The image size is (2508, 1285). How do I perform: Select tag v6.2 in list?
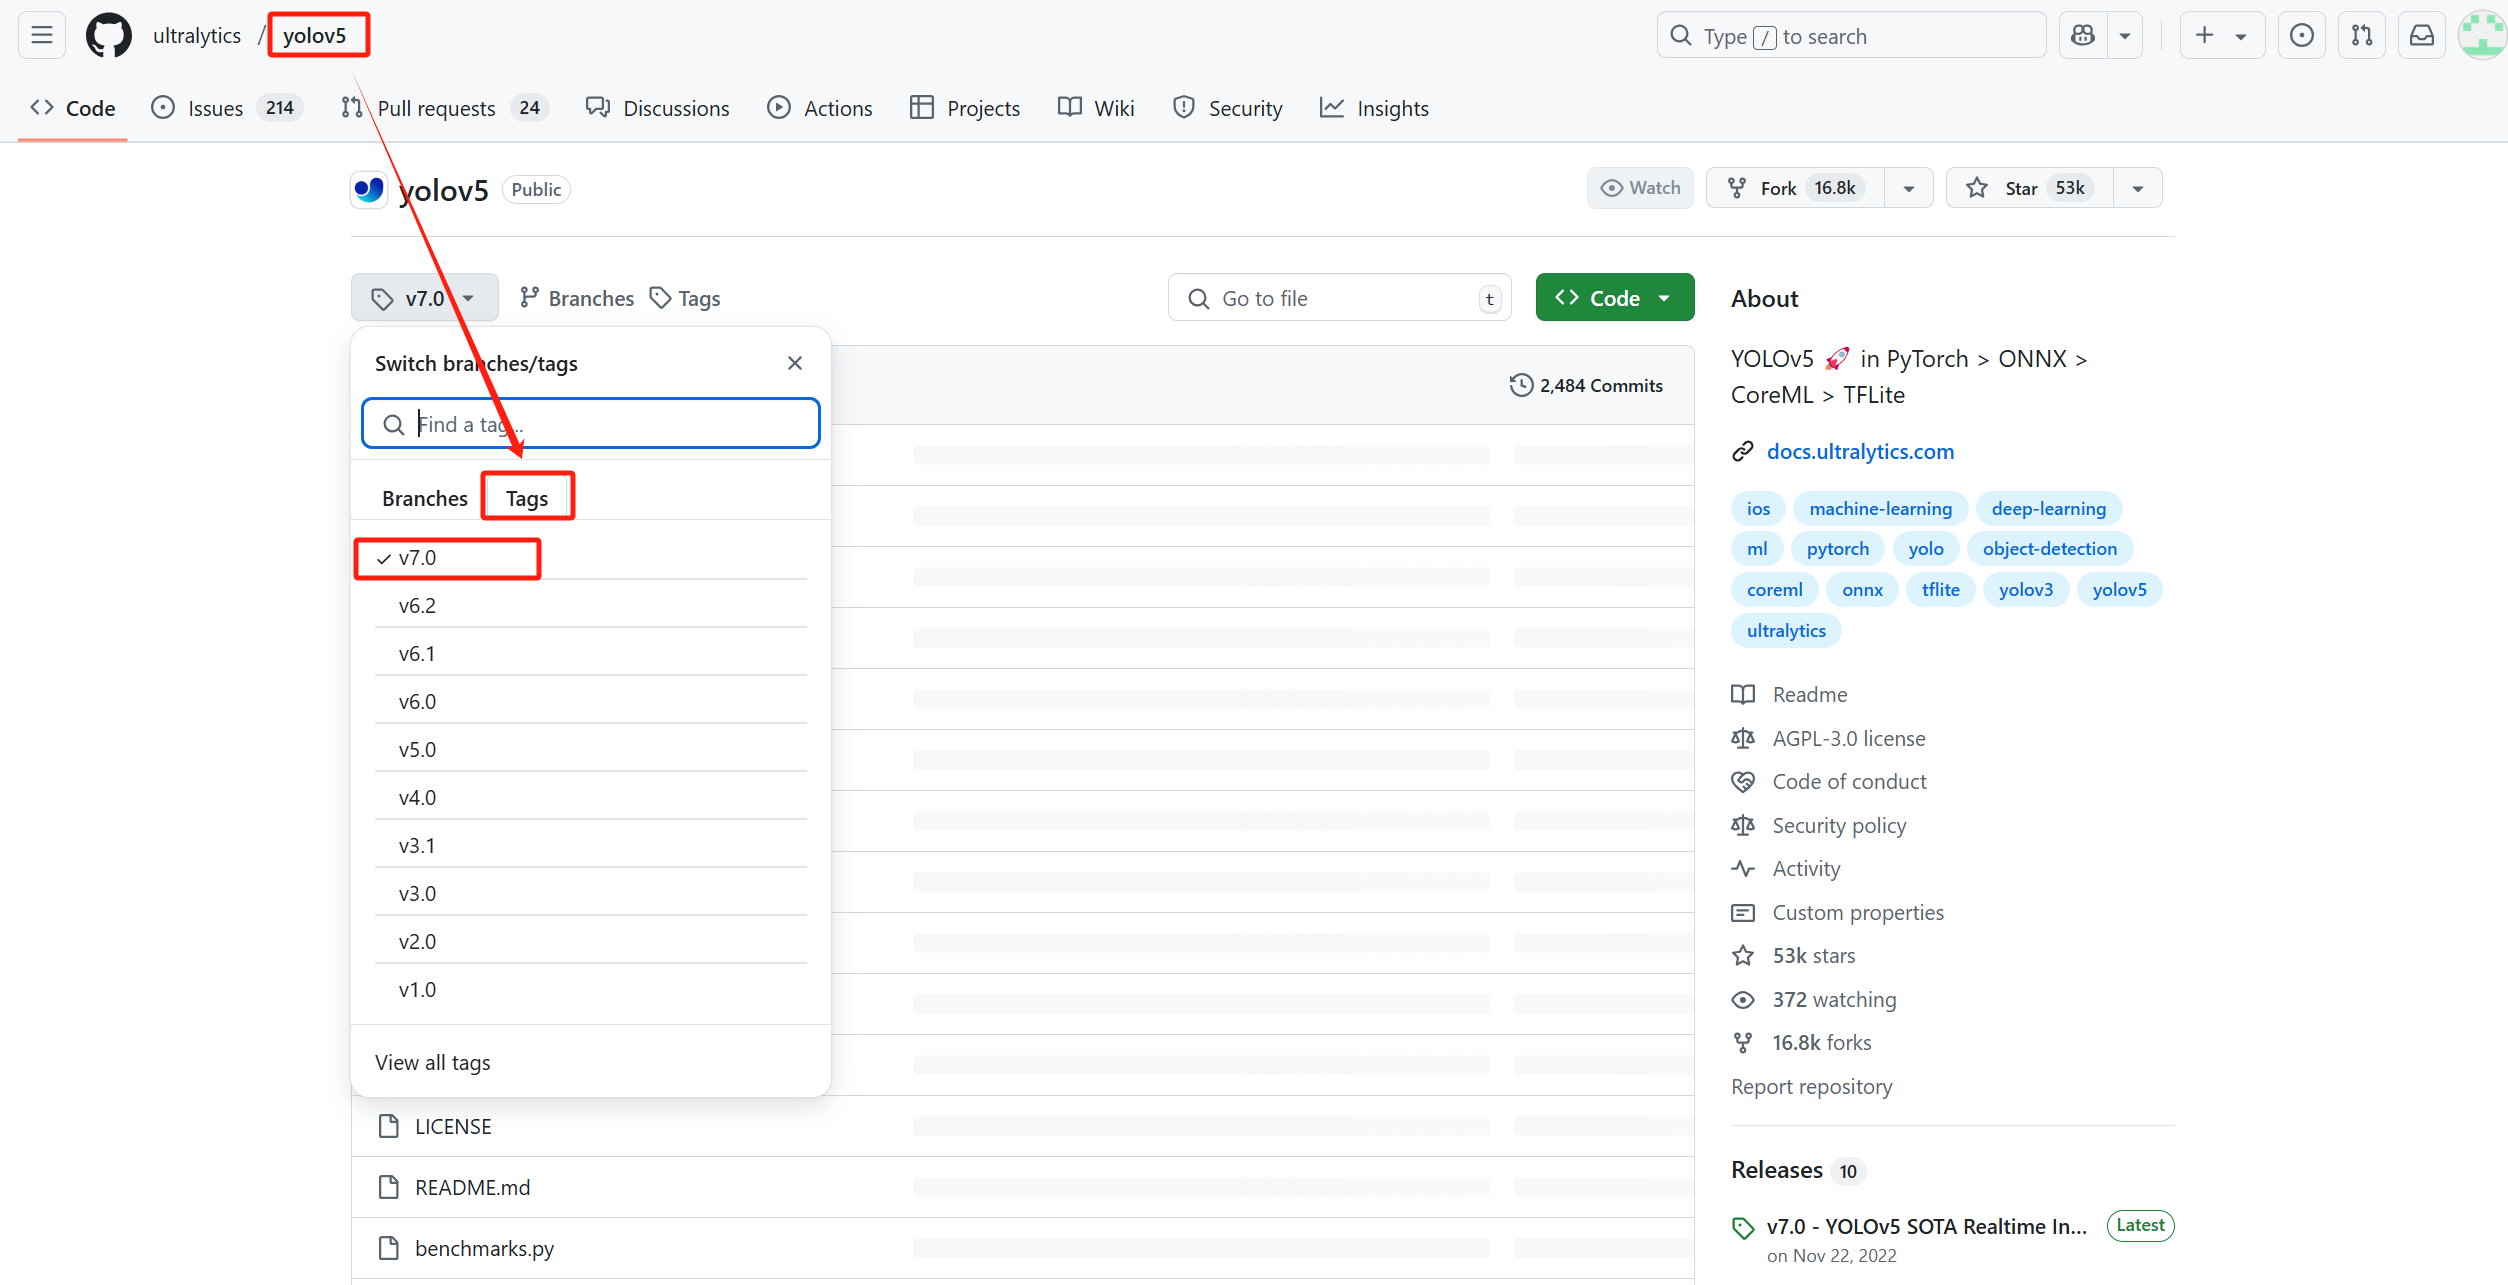tap(417, 606)
